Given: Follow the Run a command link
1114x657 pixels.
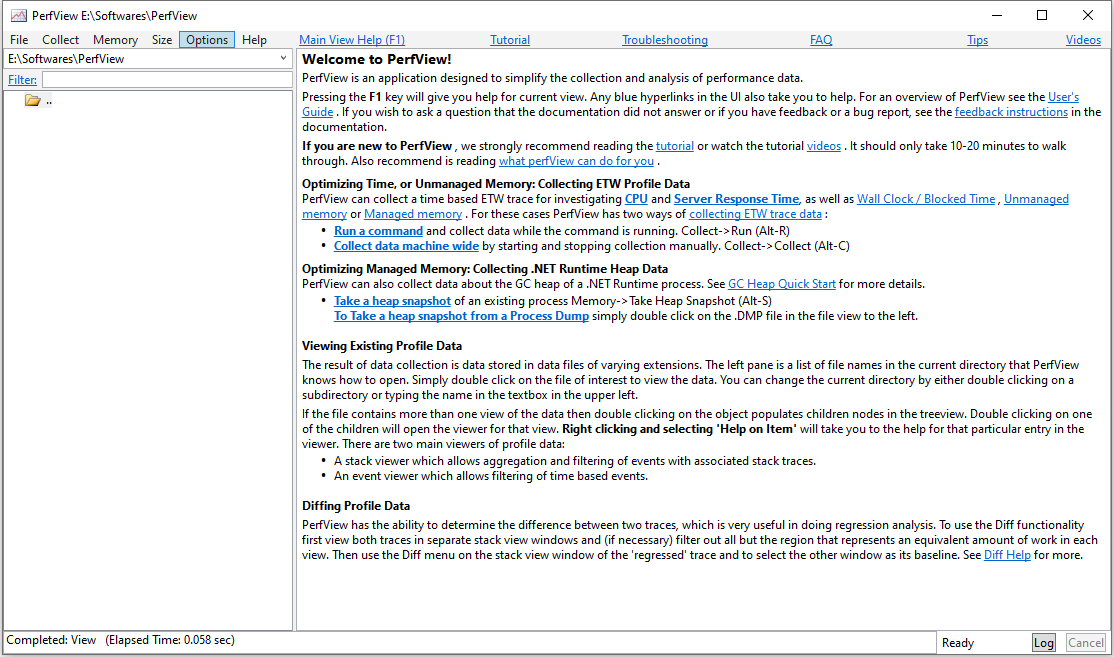Looking at the screenshot, I should click(378, 231).
